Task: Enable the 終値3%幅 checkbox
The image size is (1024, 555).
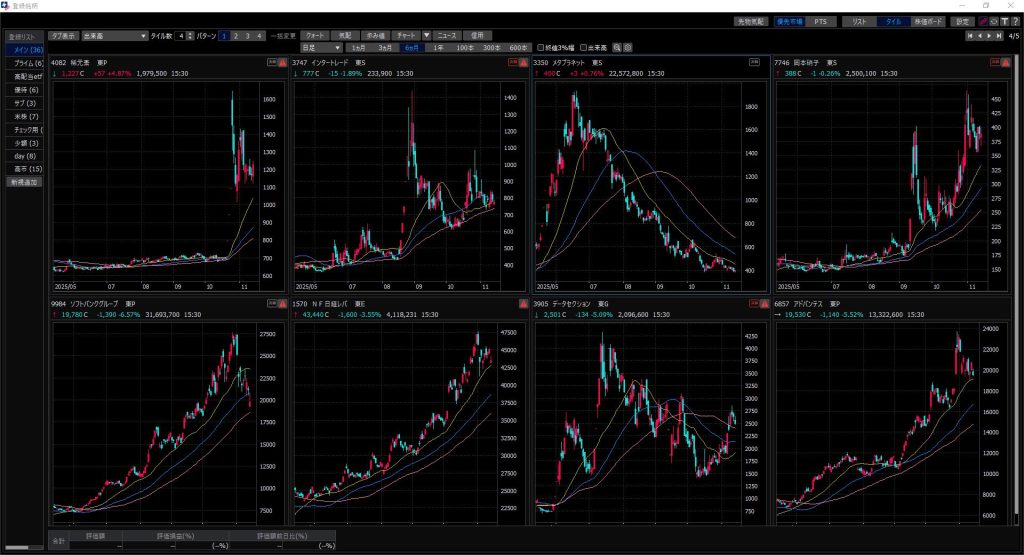Action: point(541,47)
